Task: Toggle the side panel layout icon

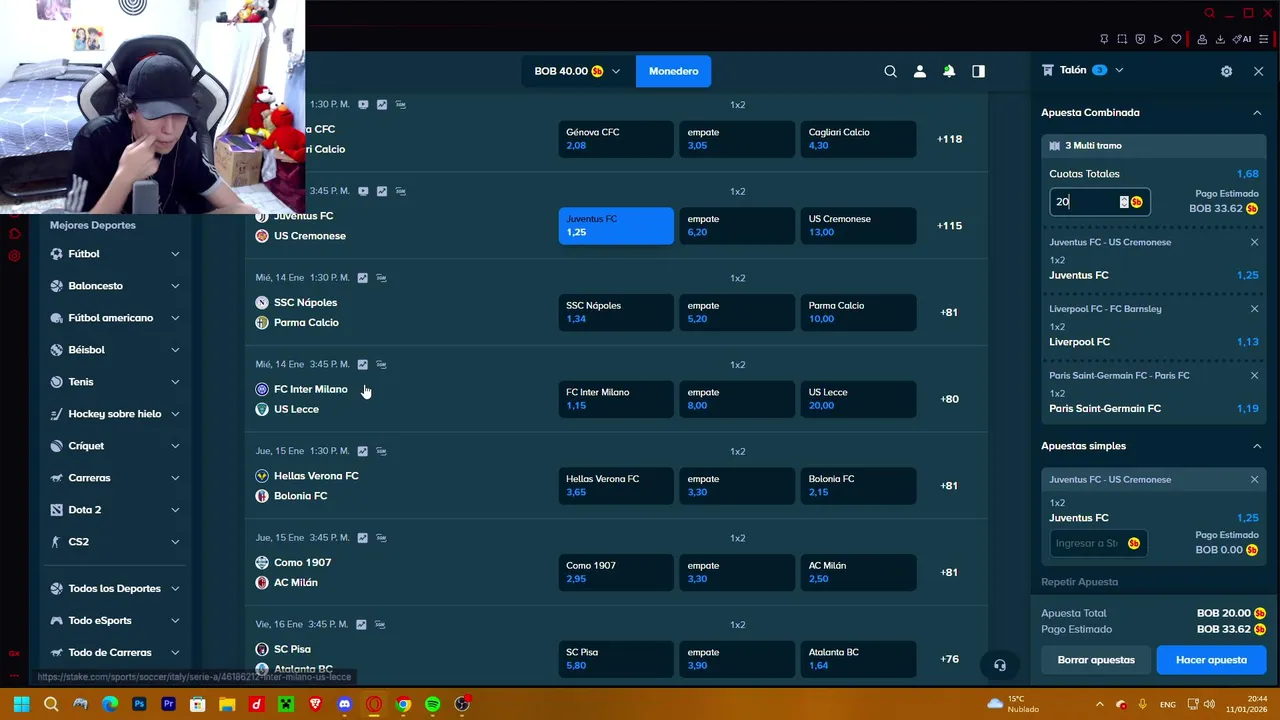Action: point(978,71)
